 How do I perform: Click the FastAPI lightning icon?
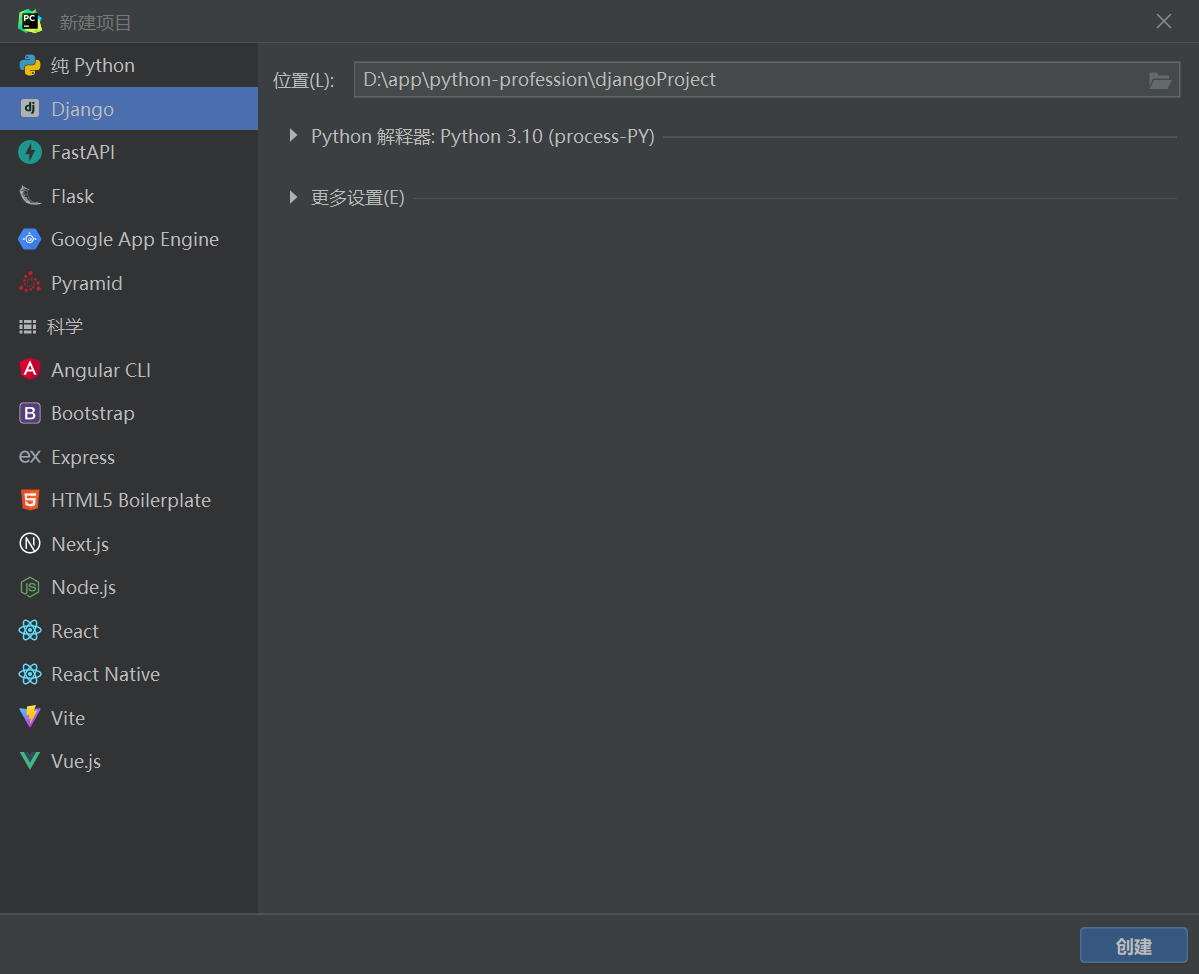point(30,152)
